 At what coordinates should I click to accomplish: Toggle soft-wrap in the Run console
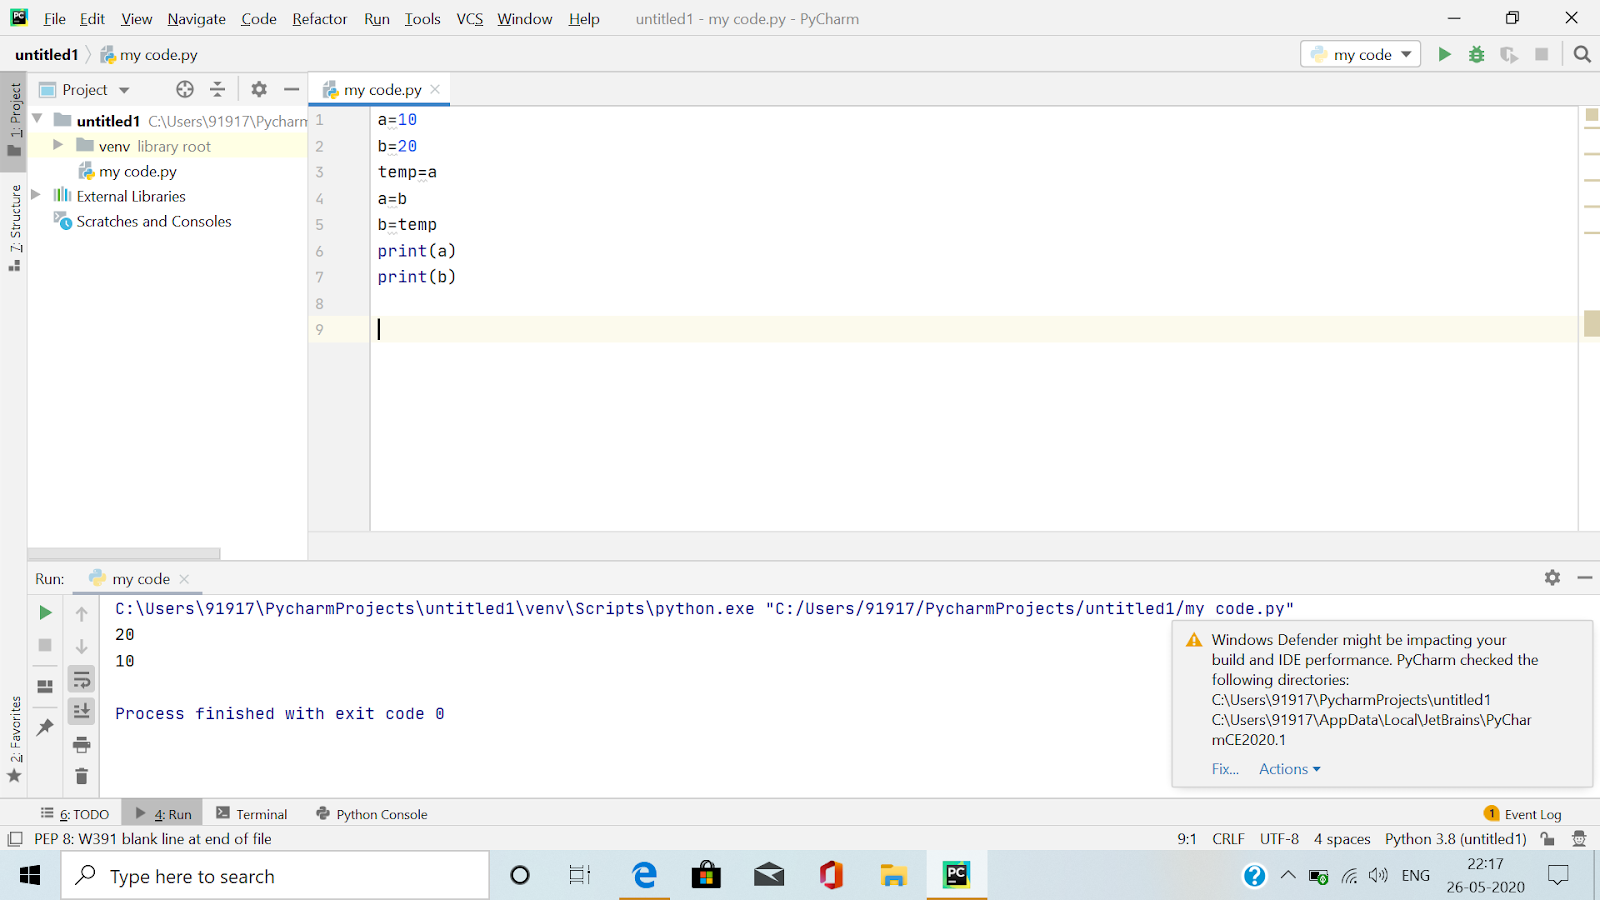click(81, 679)
